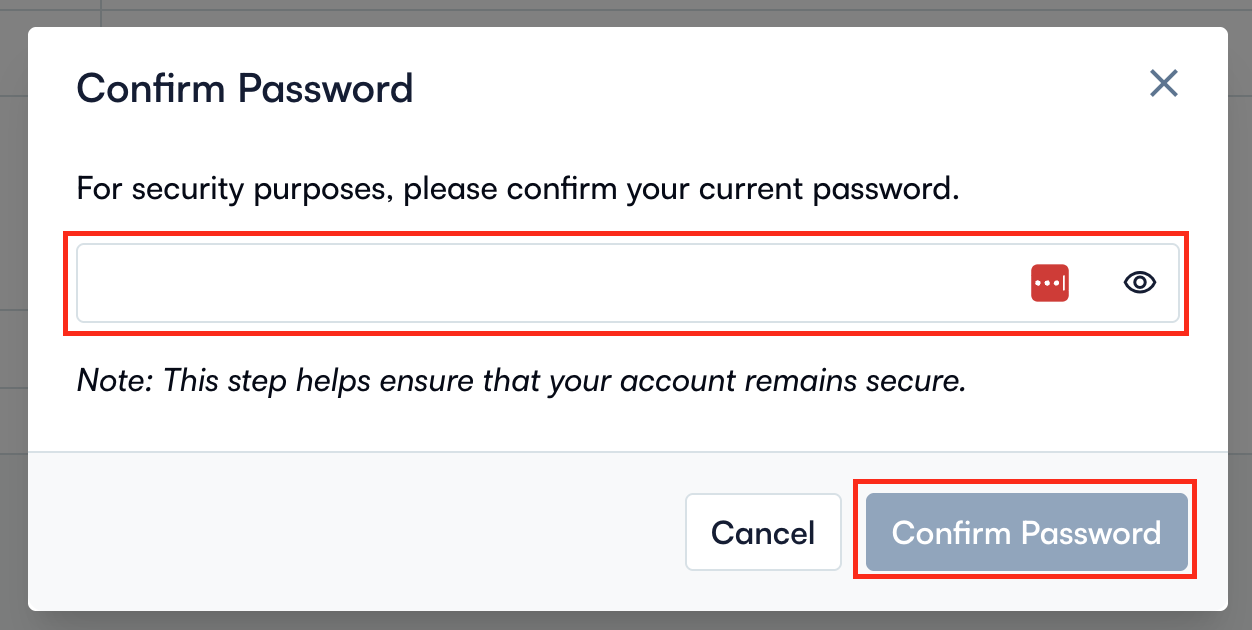Dismiss the dialog via the top-right X icon
Screen dimensions: 1252x630
[1163, 83]
